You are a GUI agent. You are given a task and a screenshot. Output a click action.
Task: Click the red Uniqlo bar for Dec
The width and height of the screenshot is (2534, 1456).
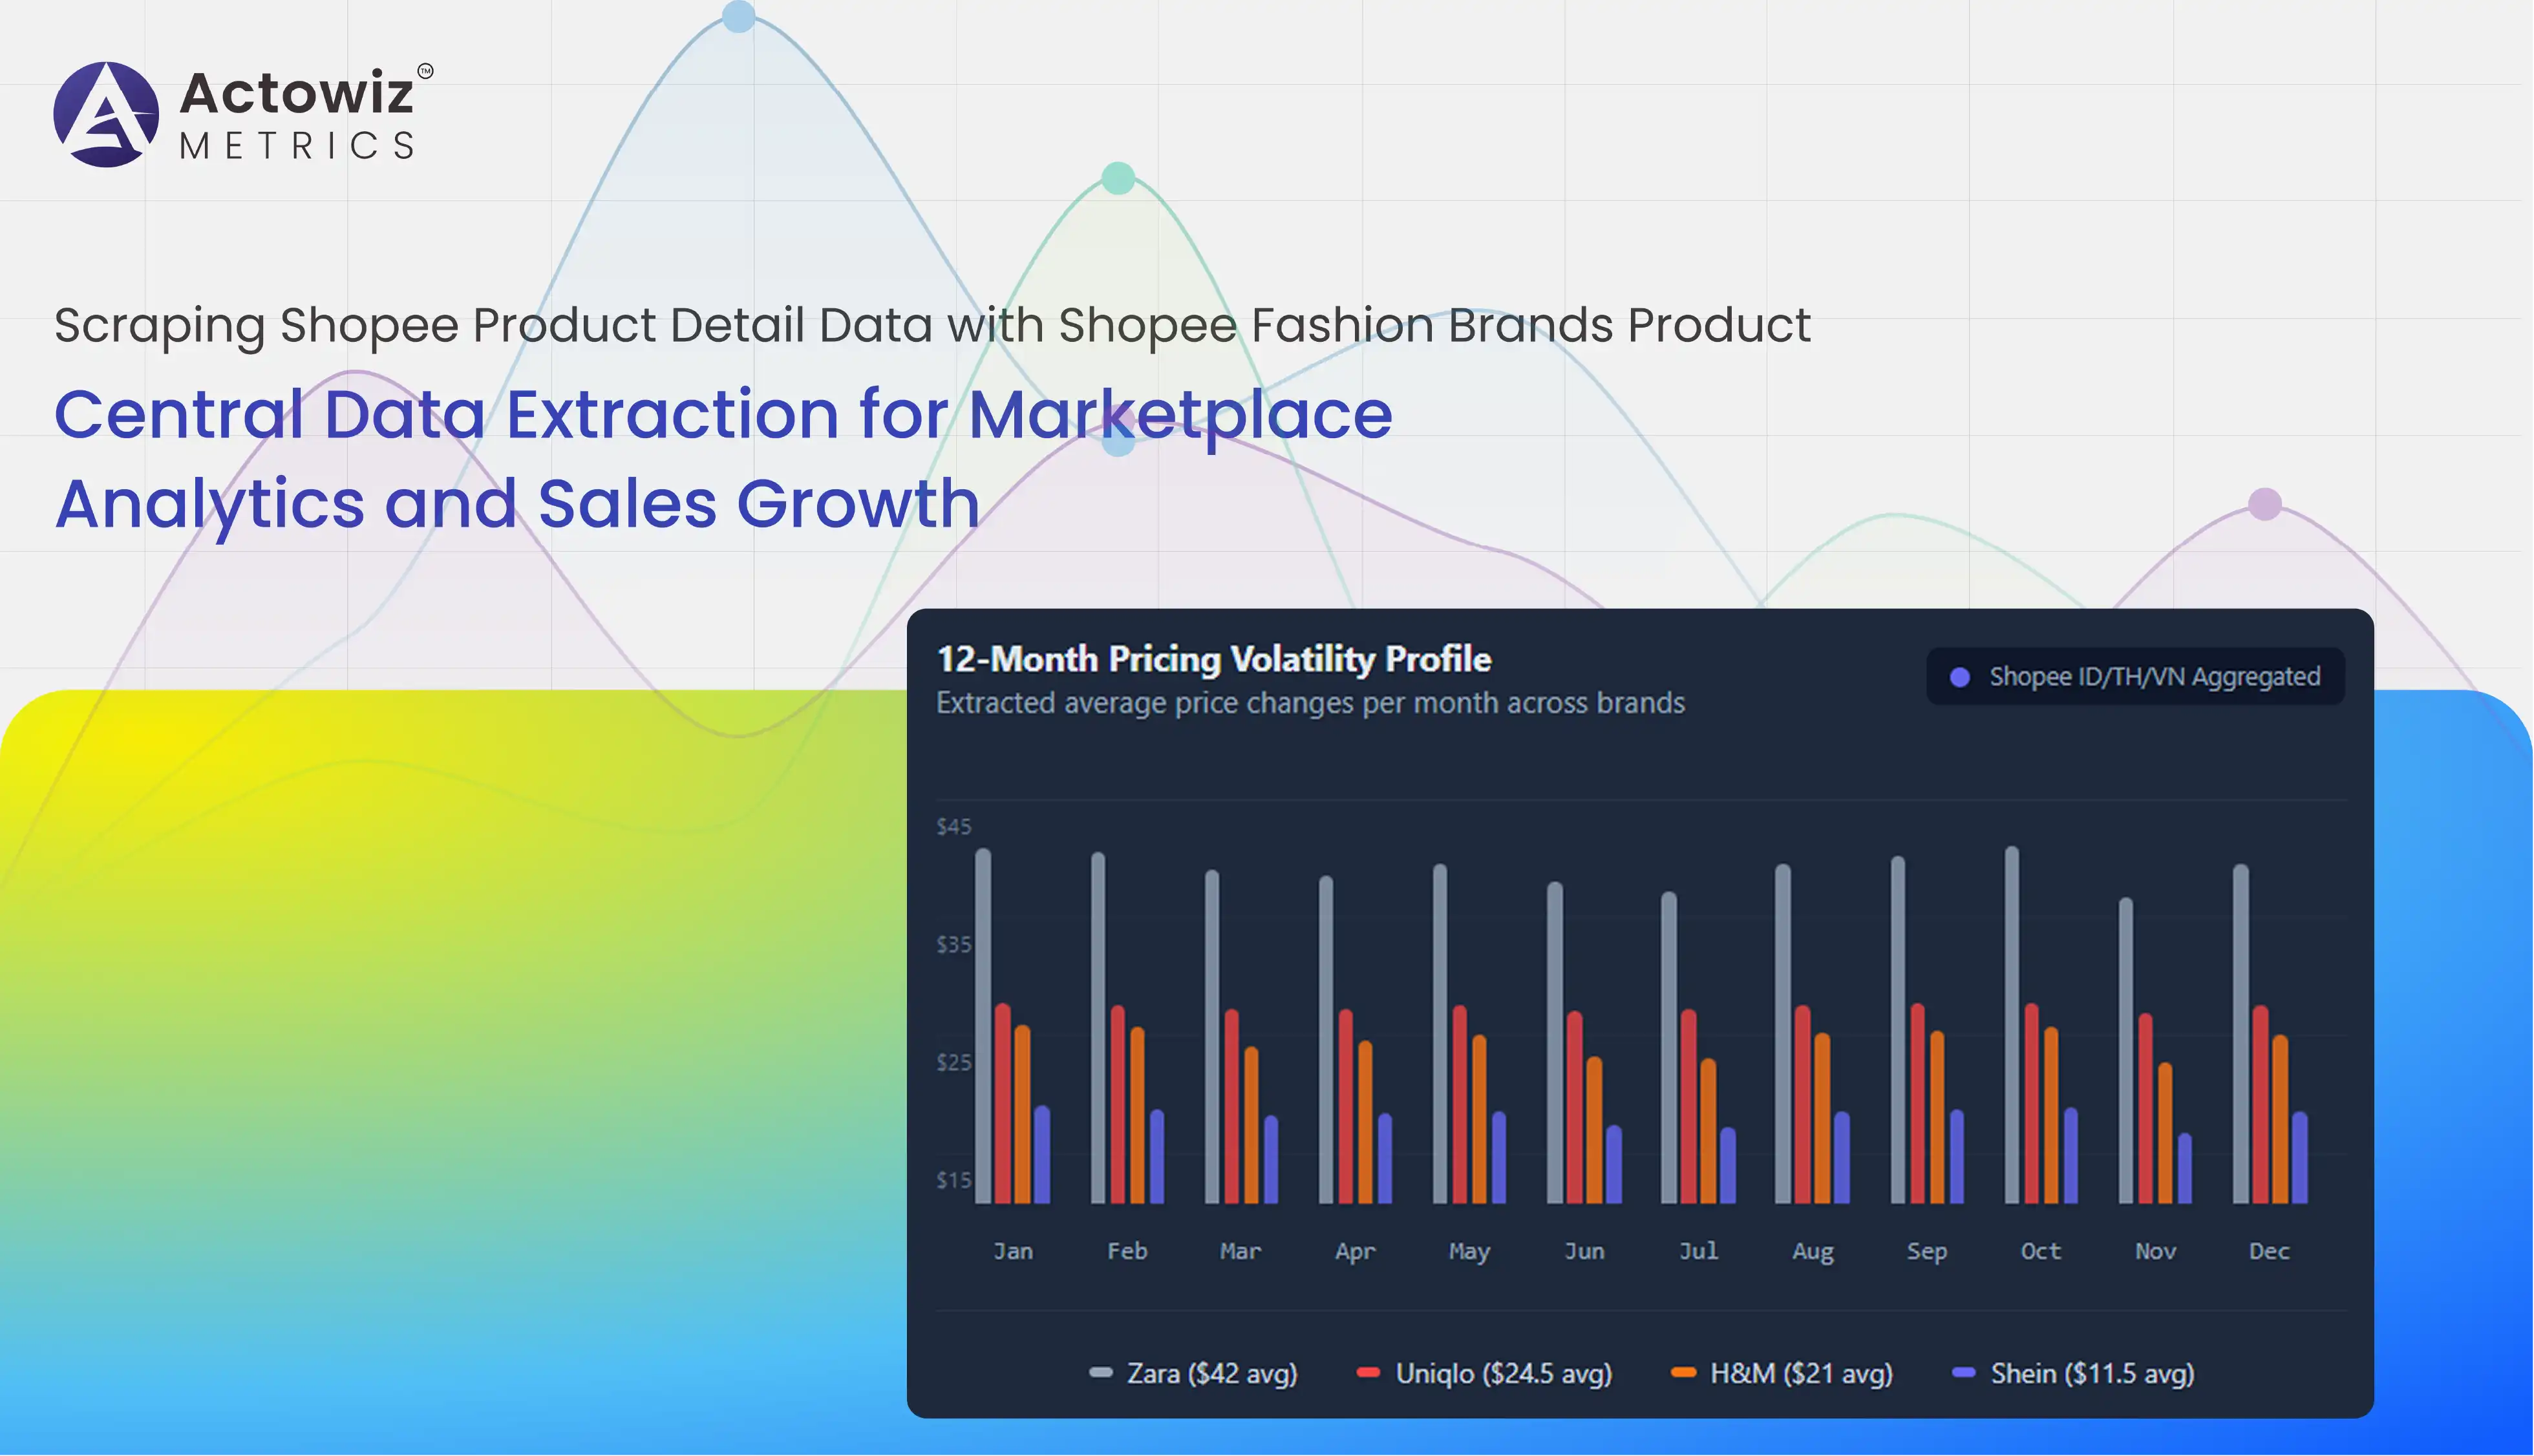(x=2261, y=1105)
